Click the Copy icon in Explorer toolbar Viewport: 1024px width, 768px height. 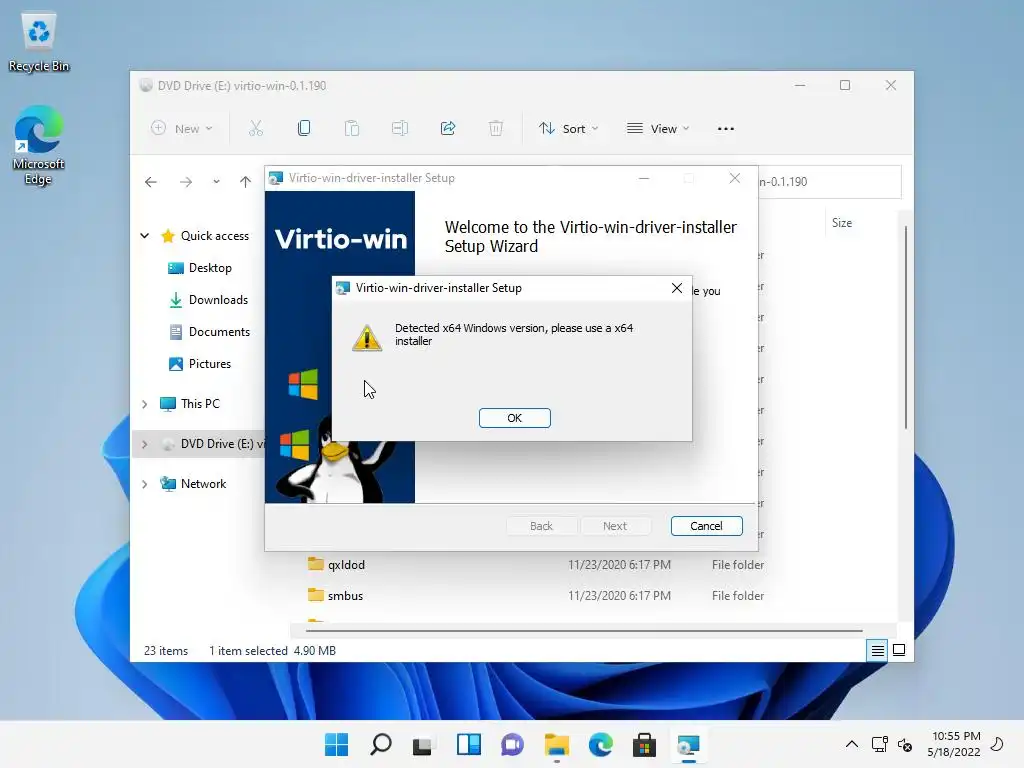pyautogui.click(x=304, y=129)
